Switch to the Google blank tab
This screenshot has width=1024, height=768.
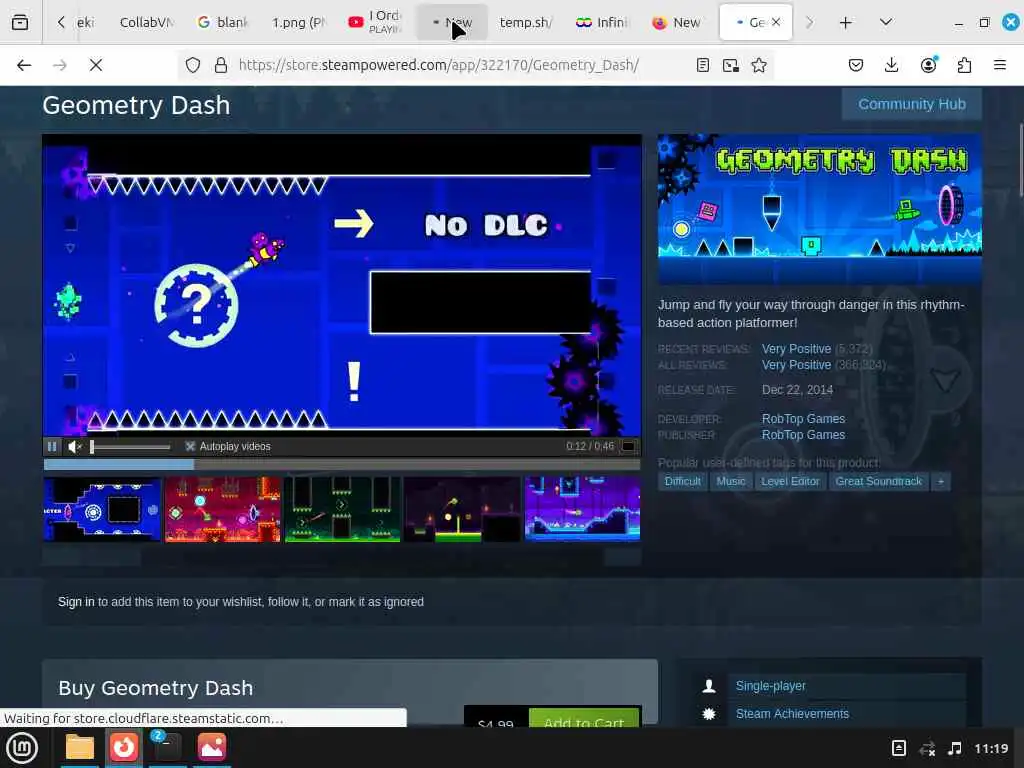point(223,22)
